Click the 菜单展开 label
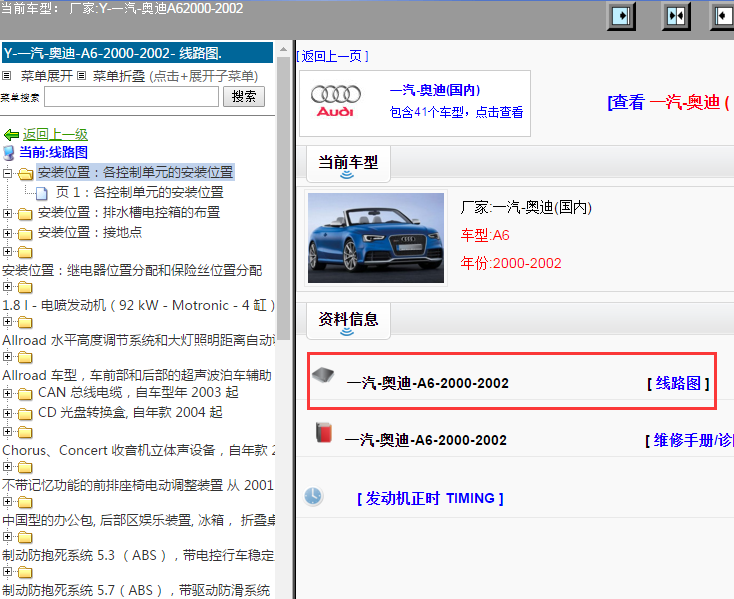 (x=47, y=76)
